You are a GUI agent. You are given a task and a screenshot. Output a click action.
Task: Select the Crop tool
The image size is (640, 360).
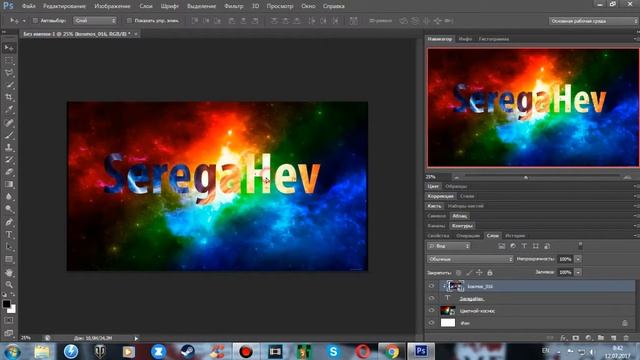tap(9, 98)
